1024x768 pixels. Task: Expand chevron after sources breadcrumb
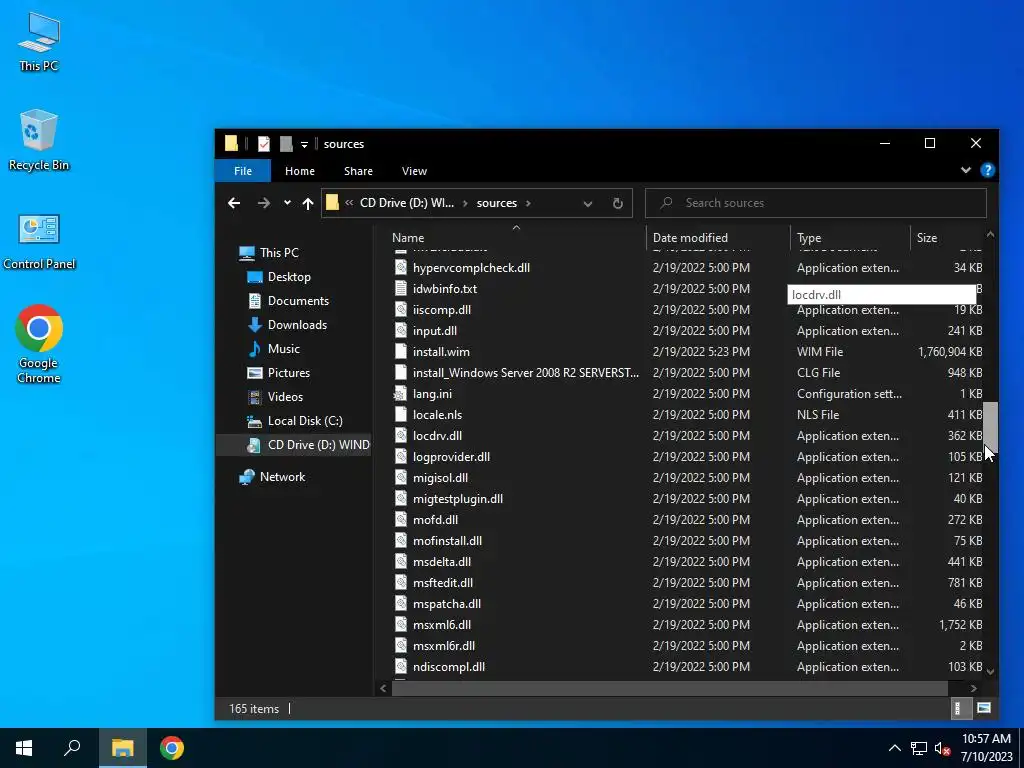tap(528, 203)
